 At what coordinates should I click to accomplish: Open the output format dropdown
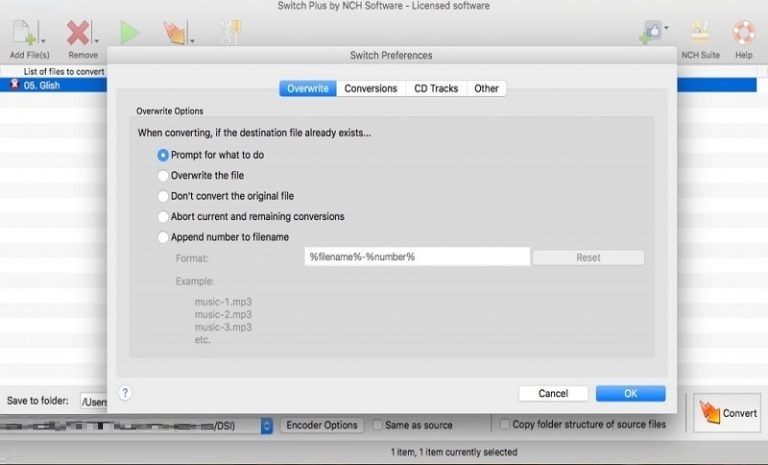coord(266,425)
